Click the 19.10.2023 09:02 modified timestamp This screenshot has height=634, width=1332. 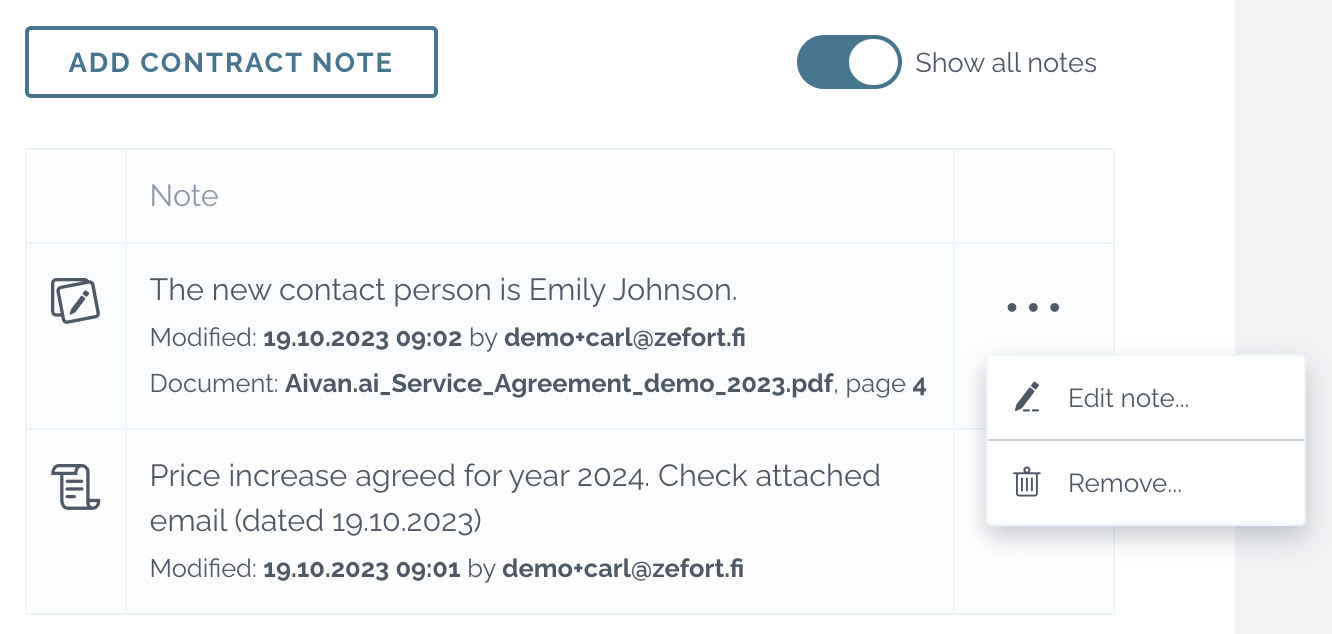point(362,338)
